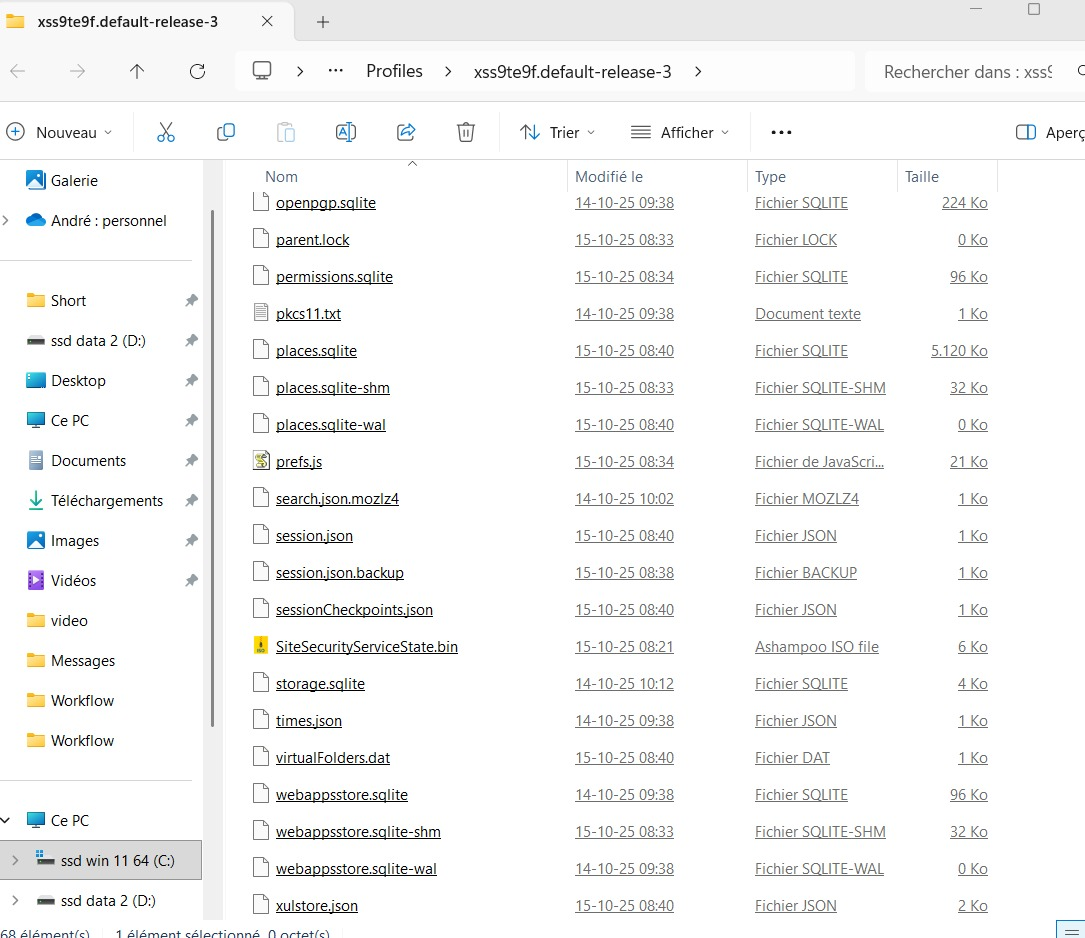Add a new tab with plus button
This screenshot has width=1085, height=938.
(323, 22)
